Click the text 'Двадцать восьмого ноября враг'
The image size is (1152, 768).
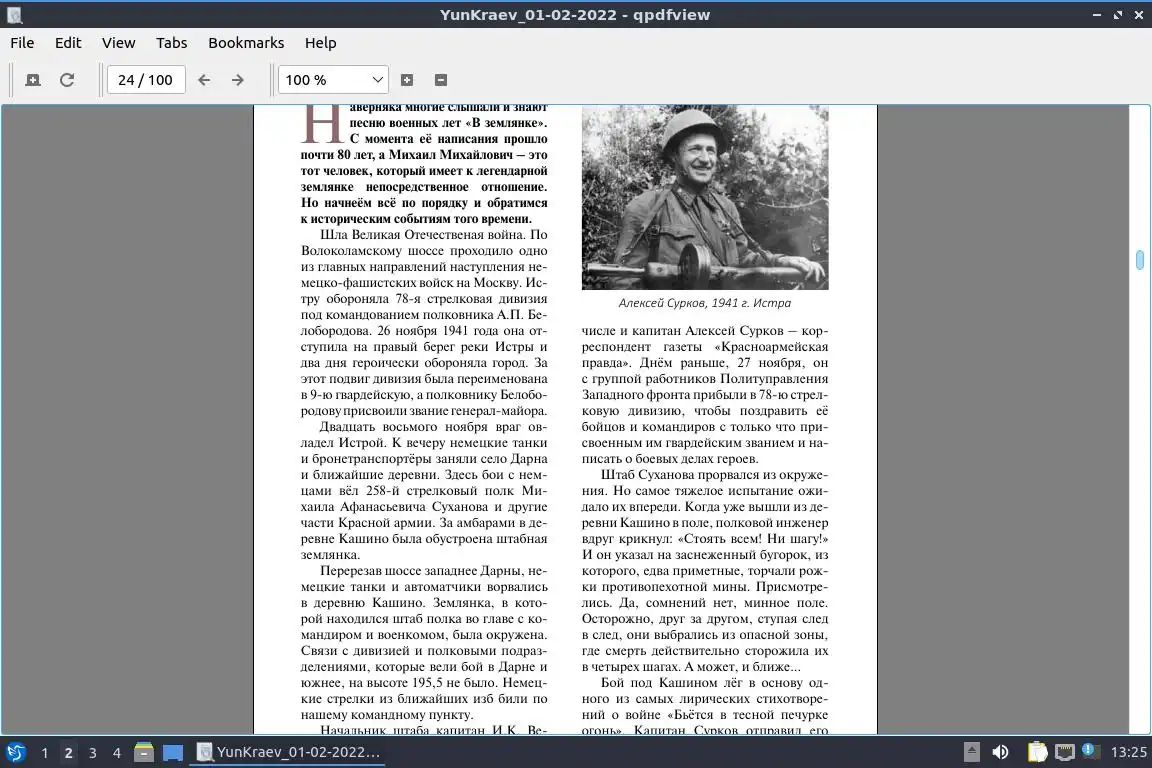pyautogui.click(x=420, y=426)
